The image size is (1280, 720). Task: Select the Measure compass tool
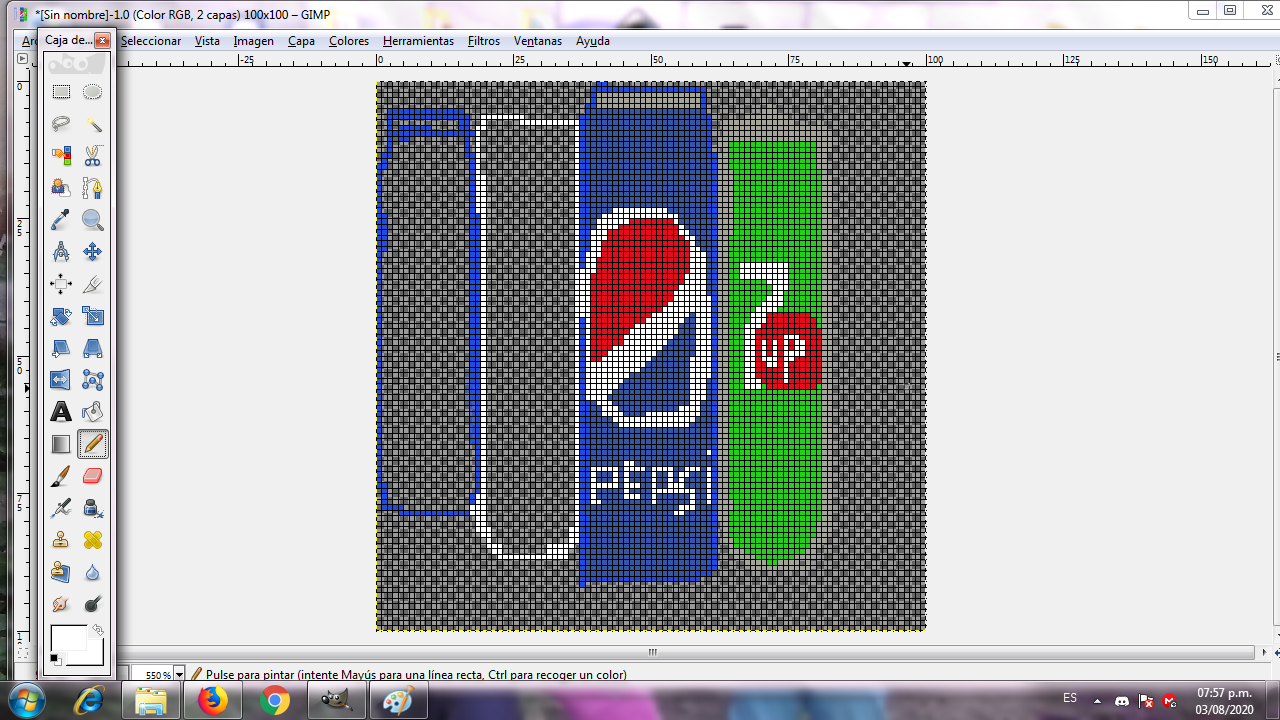(61, 252)
